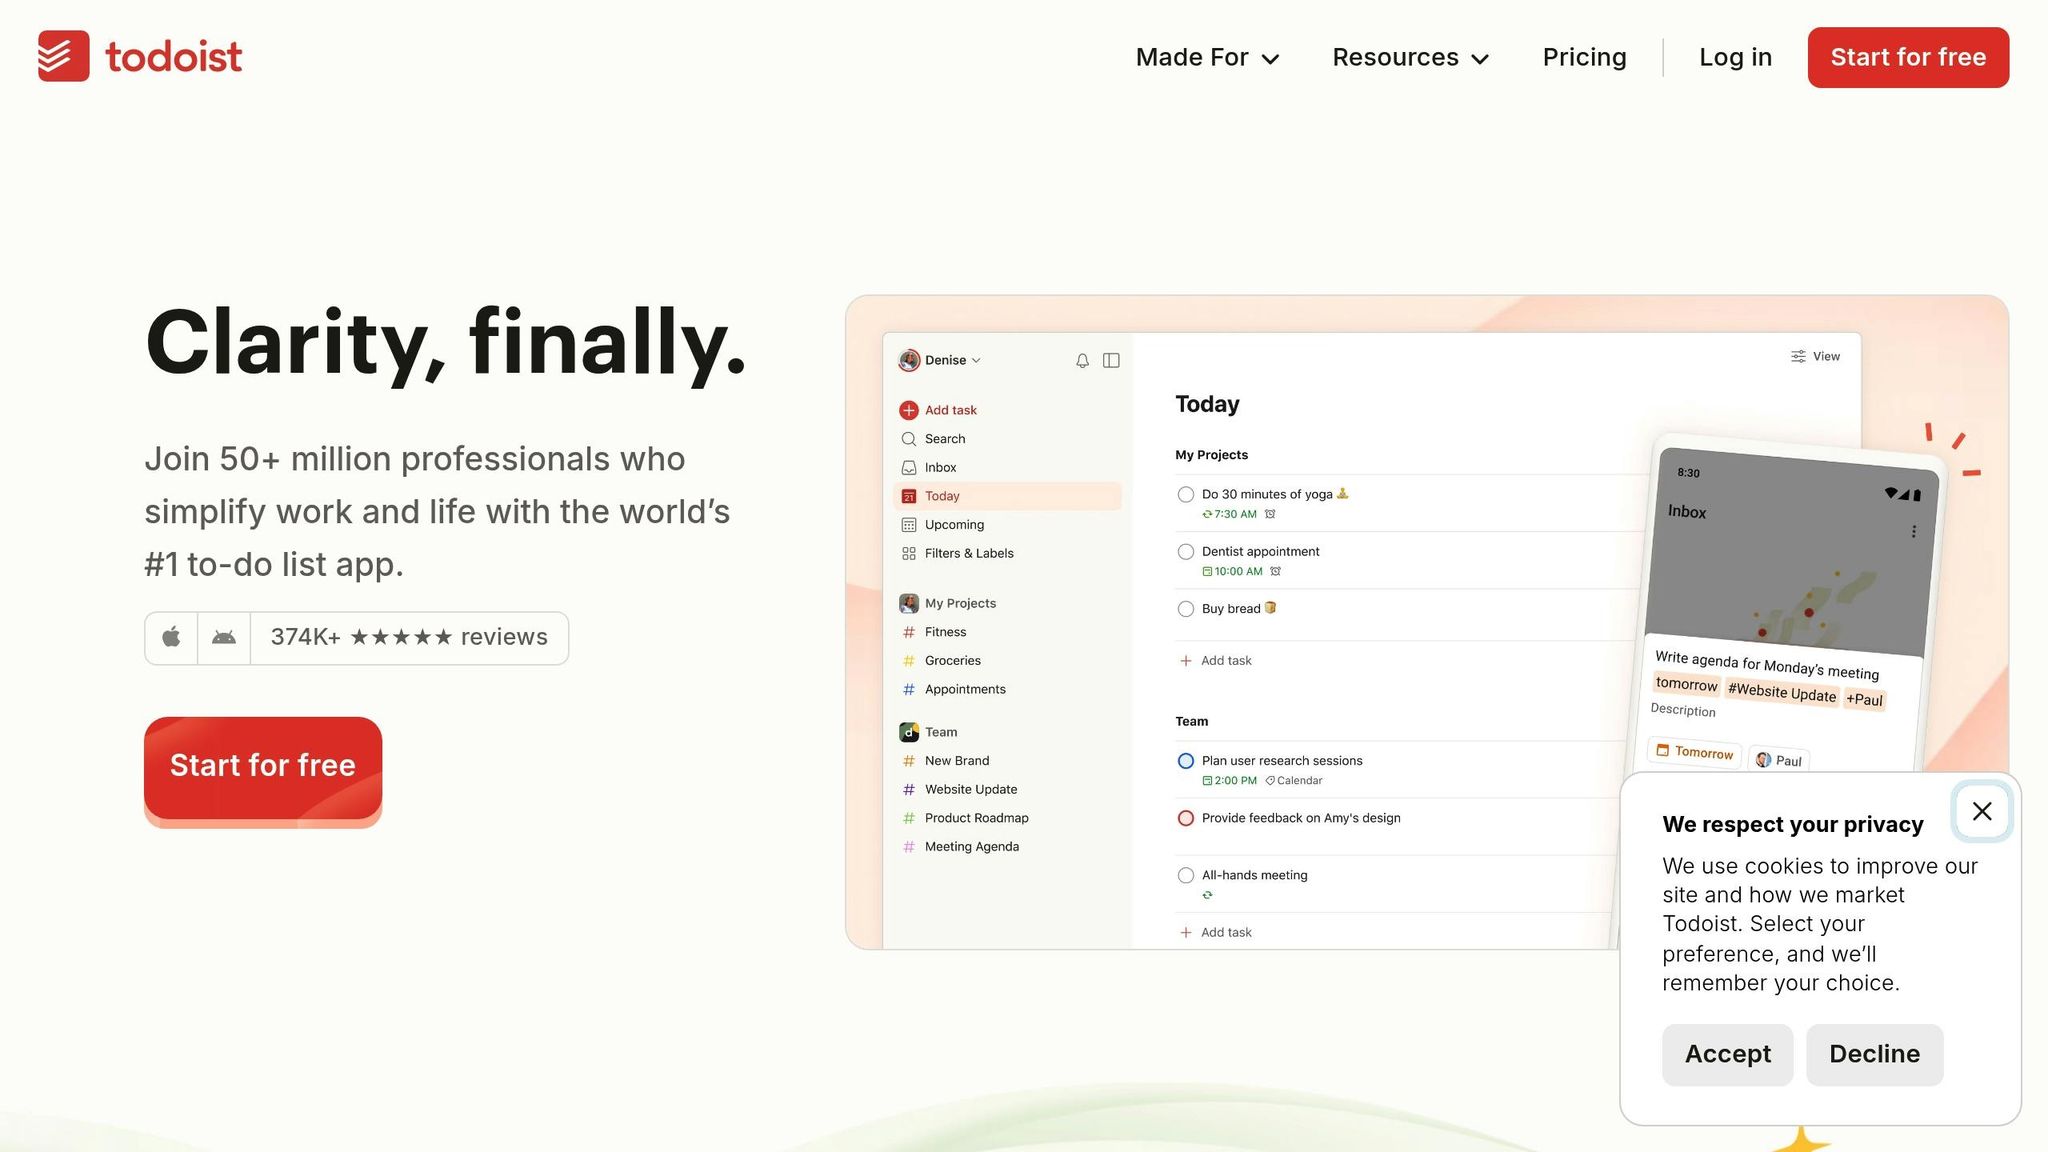Select Filters & Labels in the sidebar
The image size is (2048, 1152).
tap(969, 553)
